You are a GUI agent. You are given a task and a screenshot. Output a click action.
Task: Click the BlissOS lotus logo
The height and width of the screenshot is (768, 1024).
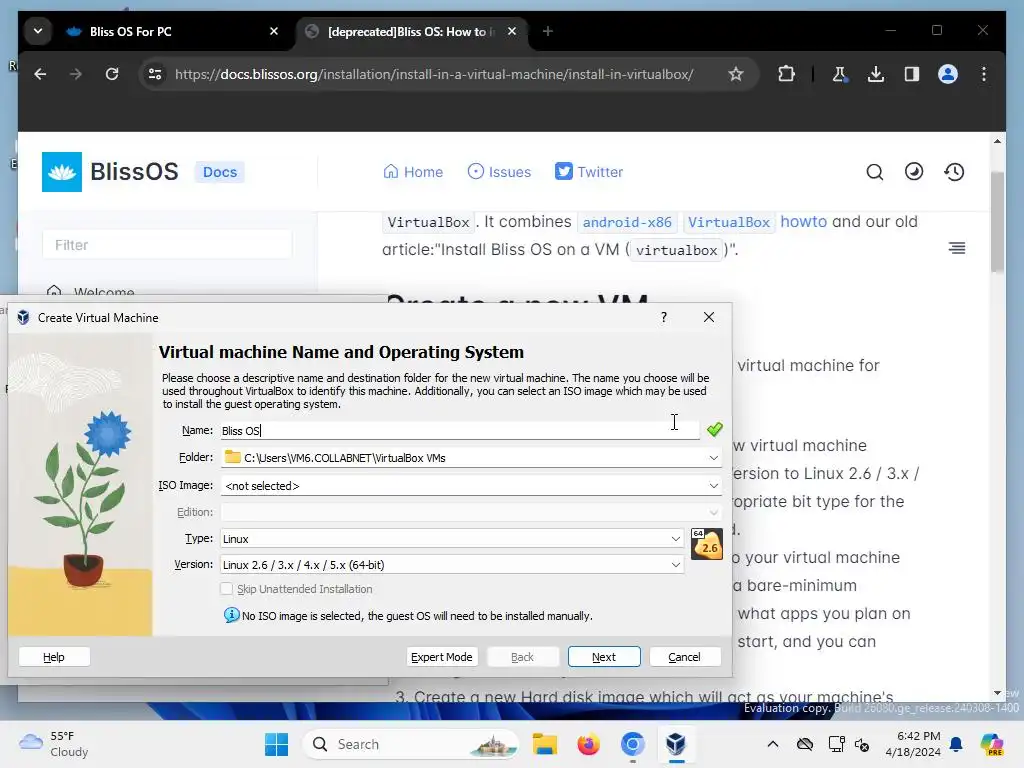tap(62, 172)
